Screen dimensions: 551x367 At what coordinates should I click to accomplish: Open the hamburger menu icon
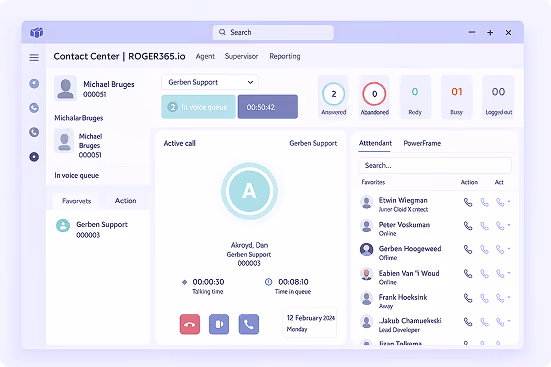tap(34, 57)
